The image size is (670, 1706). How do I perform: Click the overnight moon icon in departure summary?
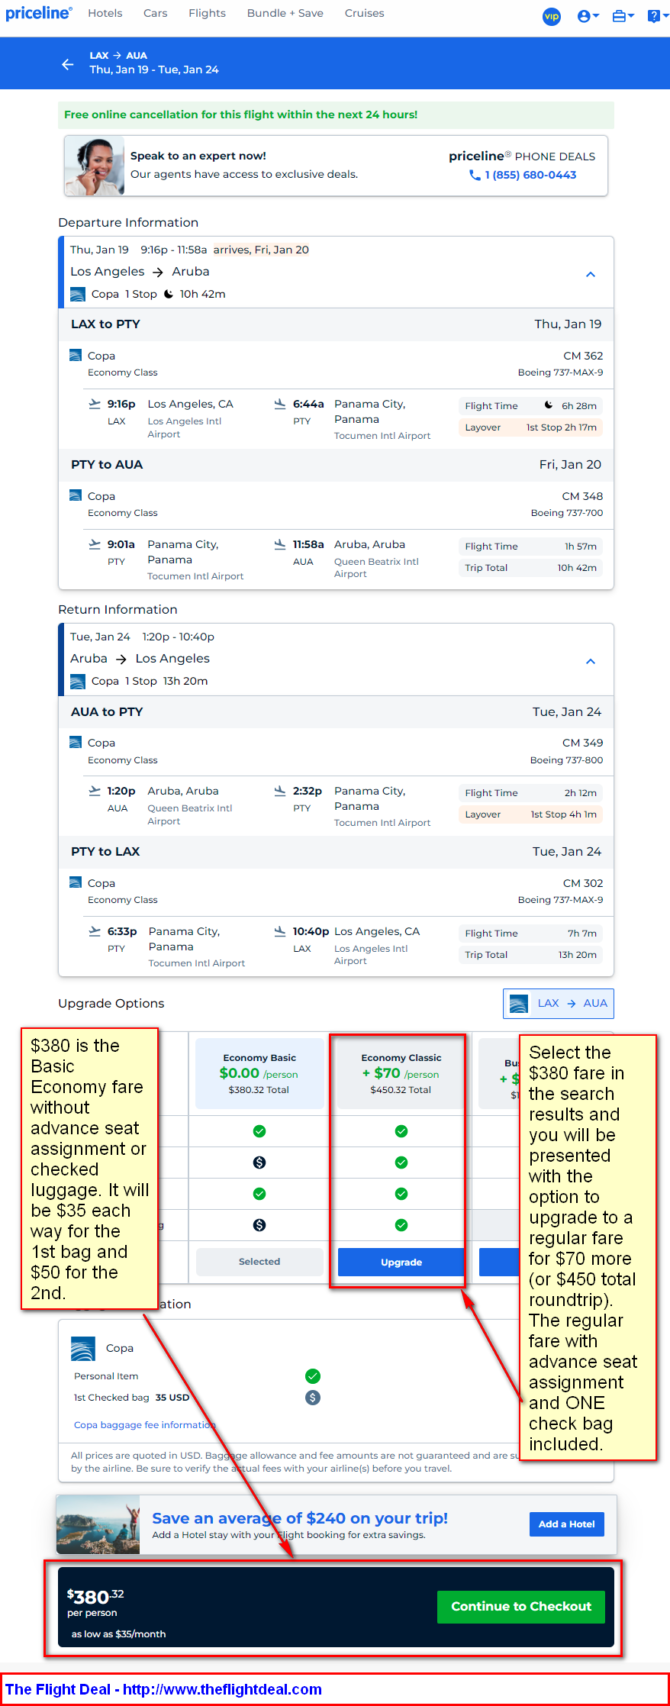(168, 294)
